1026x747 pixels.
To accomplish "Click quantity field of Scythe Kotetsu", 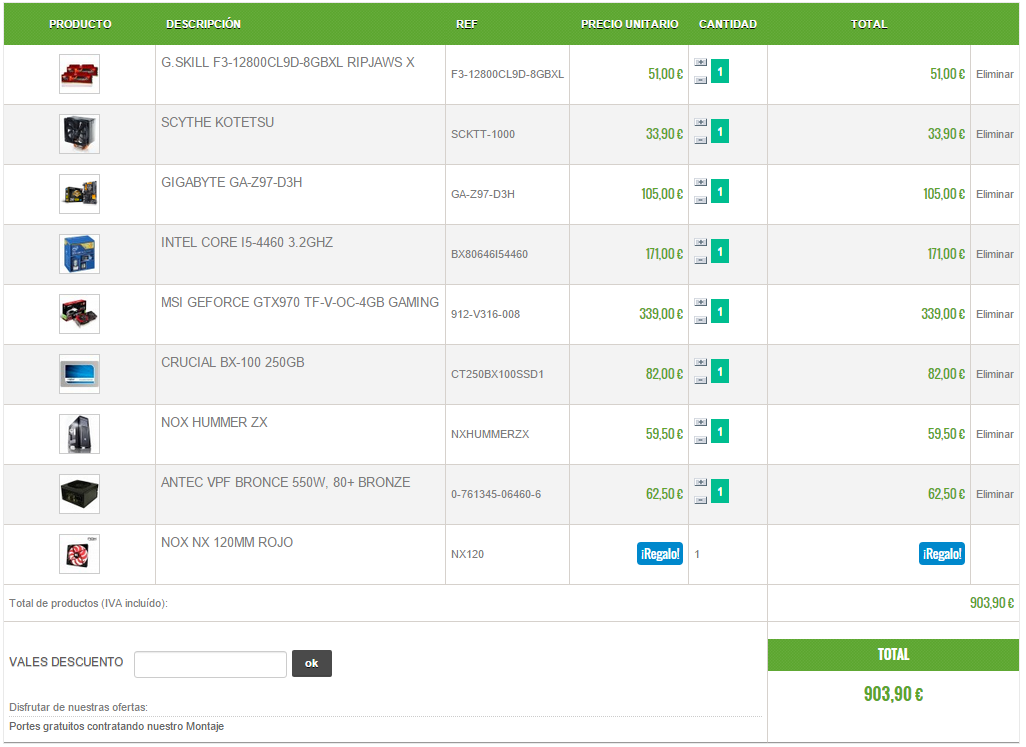I will (720, 131).
